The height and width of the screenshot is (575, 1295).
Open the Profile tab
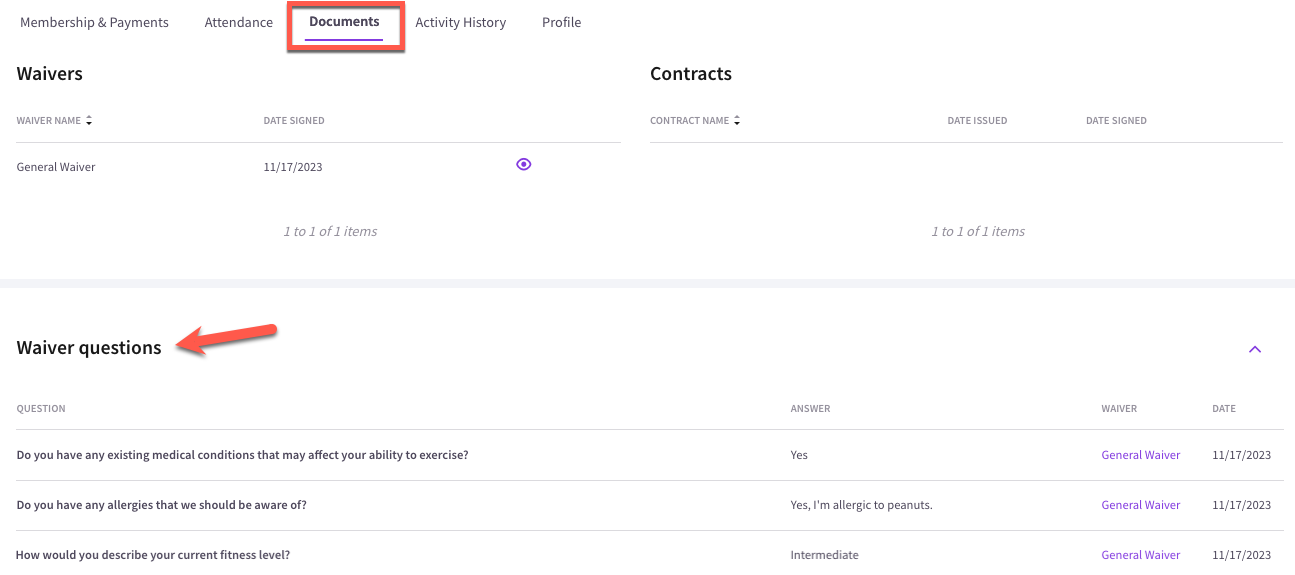click(561, 22)
